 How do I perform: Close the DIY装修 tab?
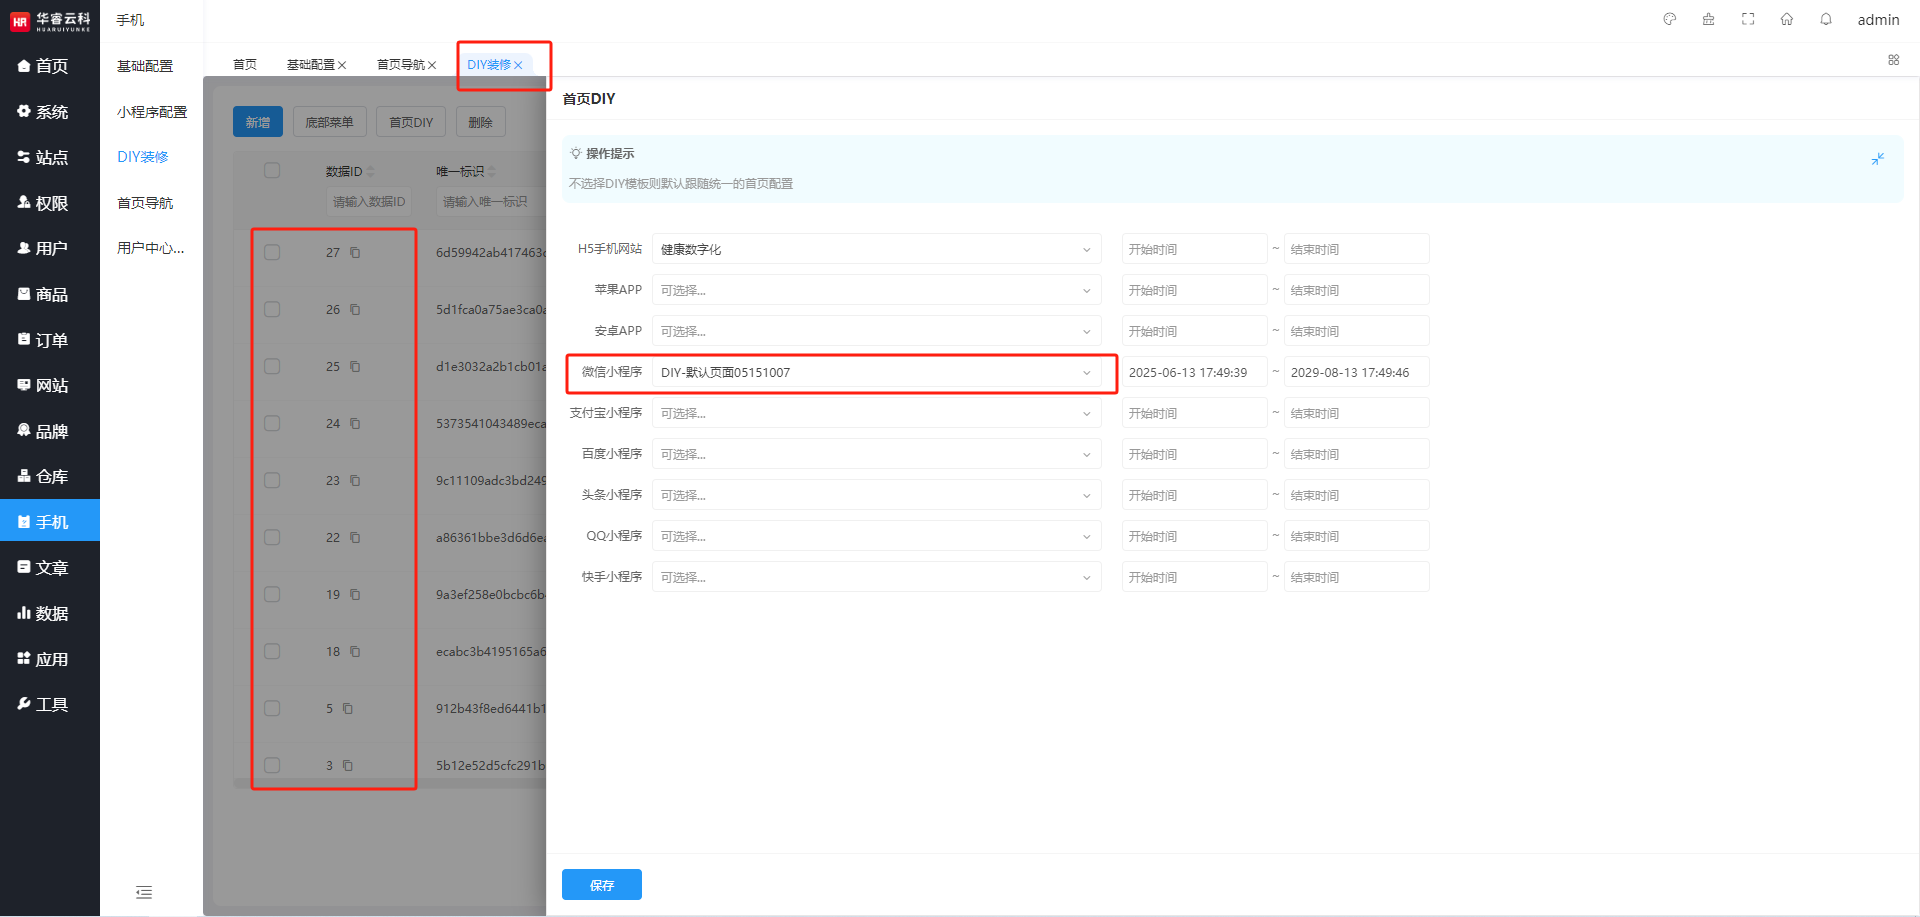(519, 65)
